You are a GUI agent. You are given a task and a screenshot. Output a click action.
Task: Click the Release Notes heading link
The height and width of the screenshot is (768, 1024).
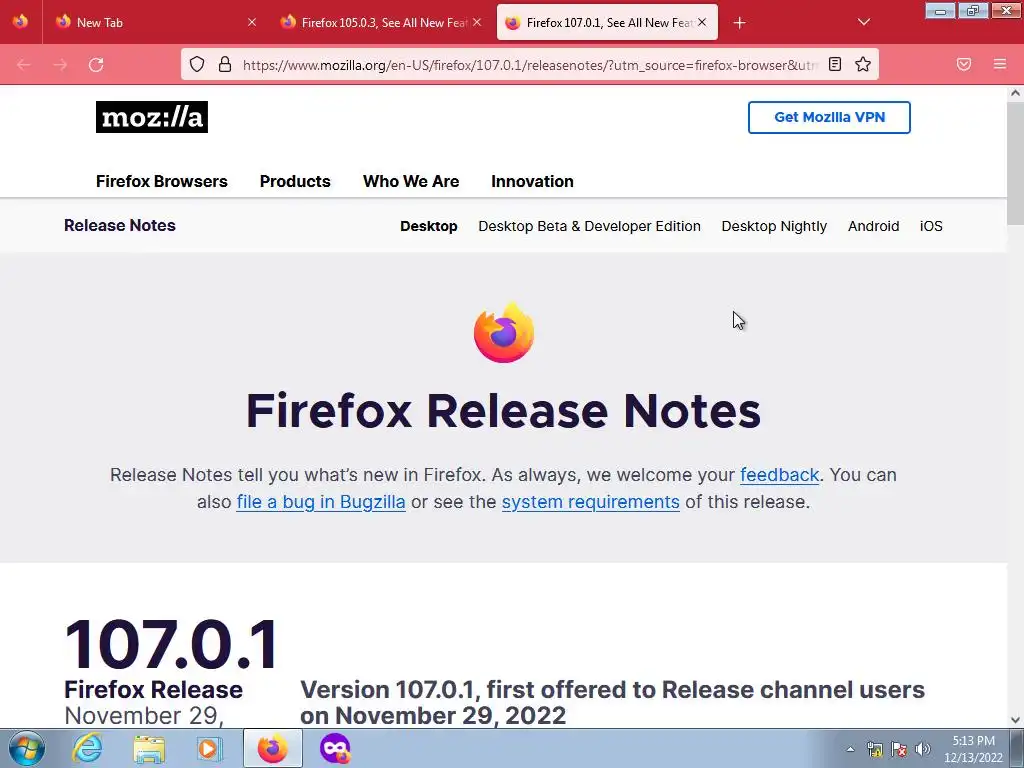120,225
